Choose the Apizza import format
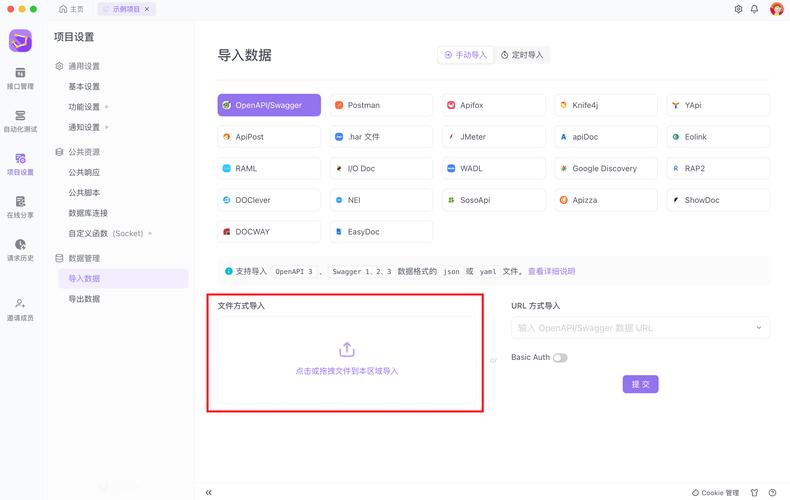 606,200
